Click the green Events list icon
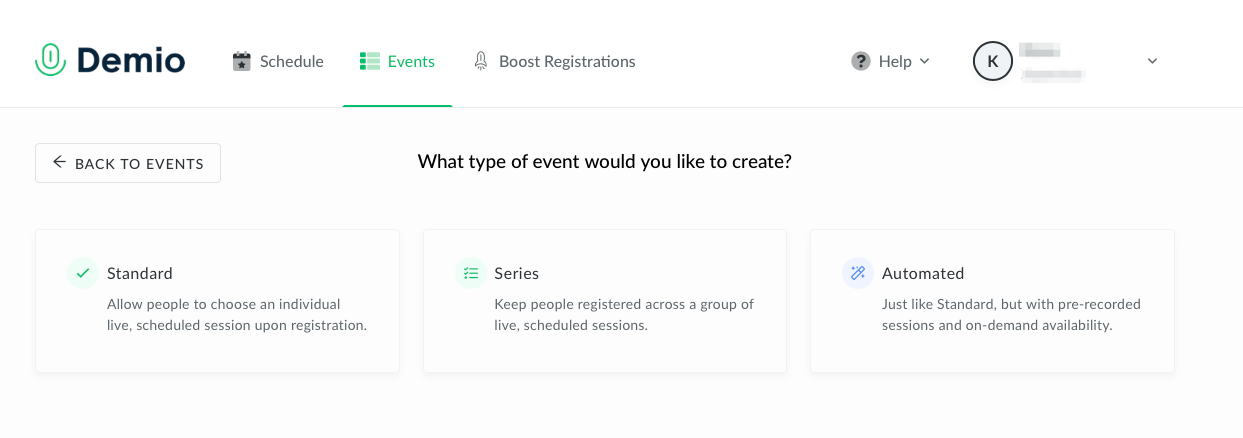The image size is (1243, 438). tap(370, 61)
